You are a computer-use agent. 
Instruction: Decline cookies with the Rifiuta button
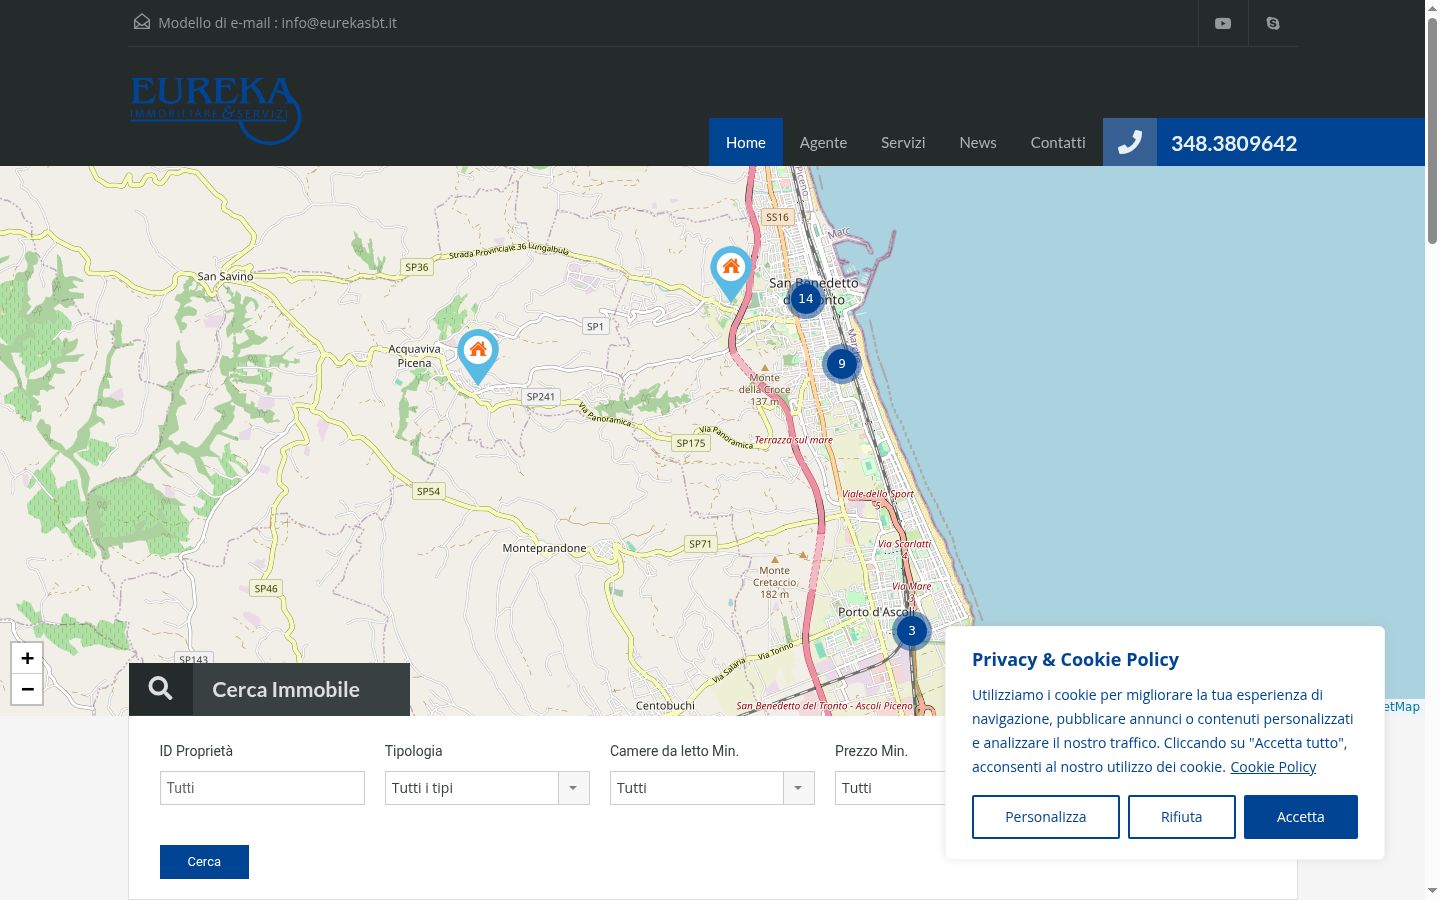[1182, 817]
